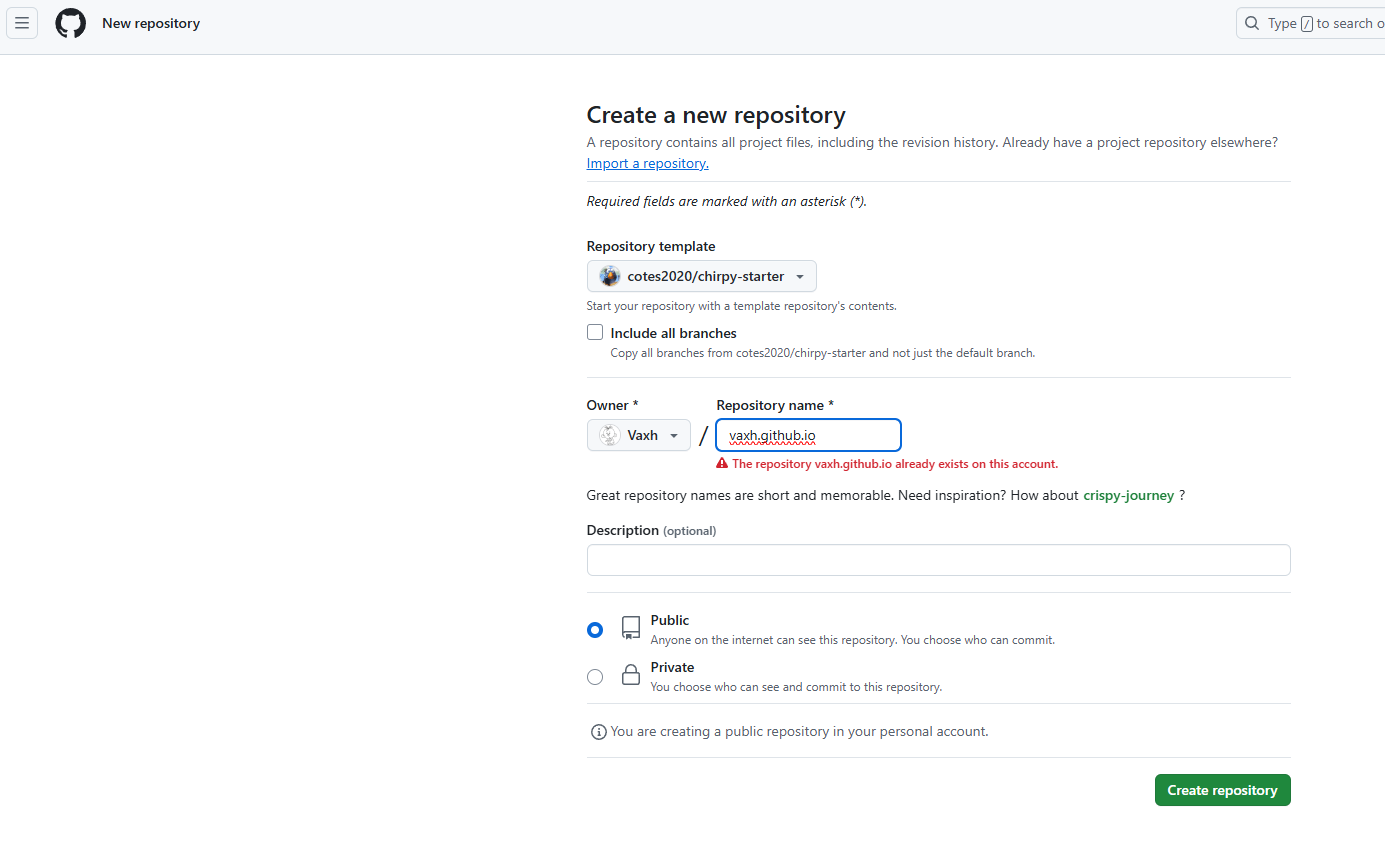Click the info circle icon
The image size is (1385, 843).
(598, 732)
